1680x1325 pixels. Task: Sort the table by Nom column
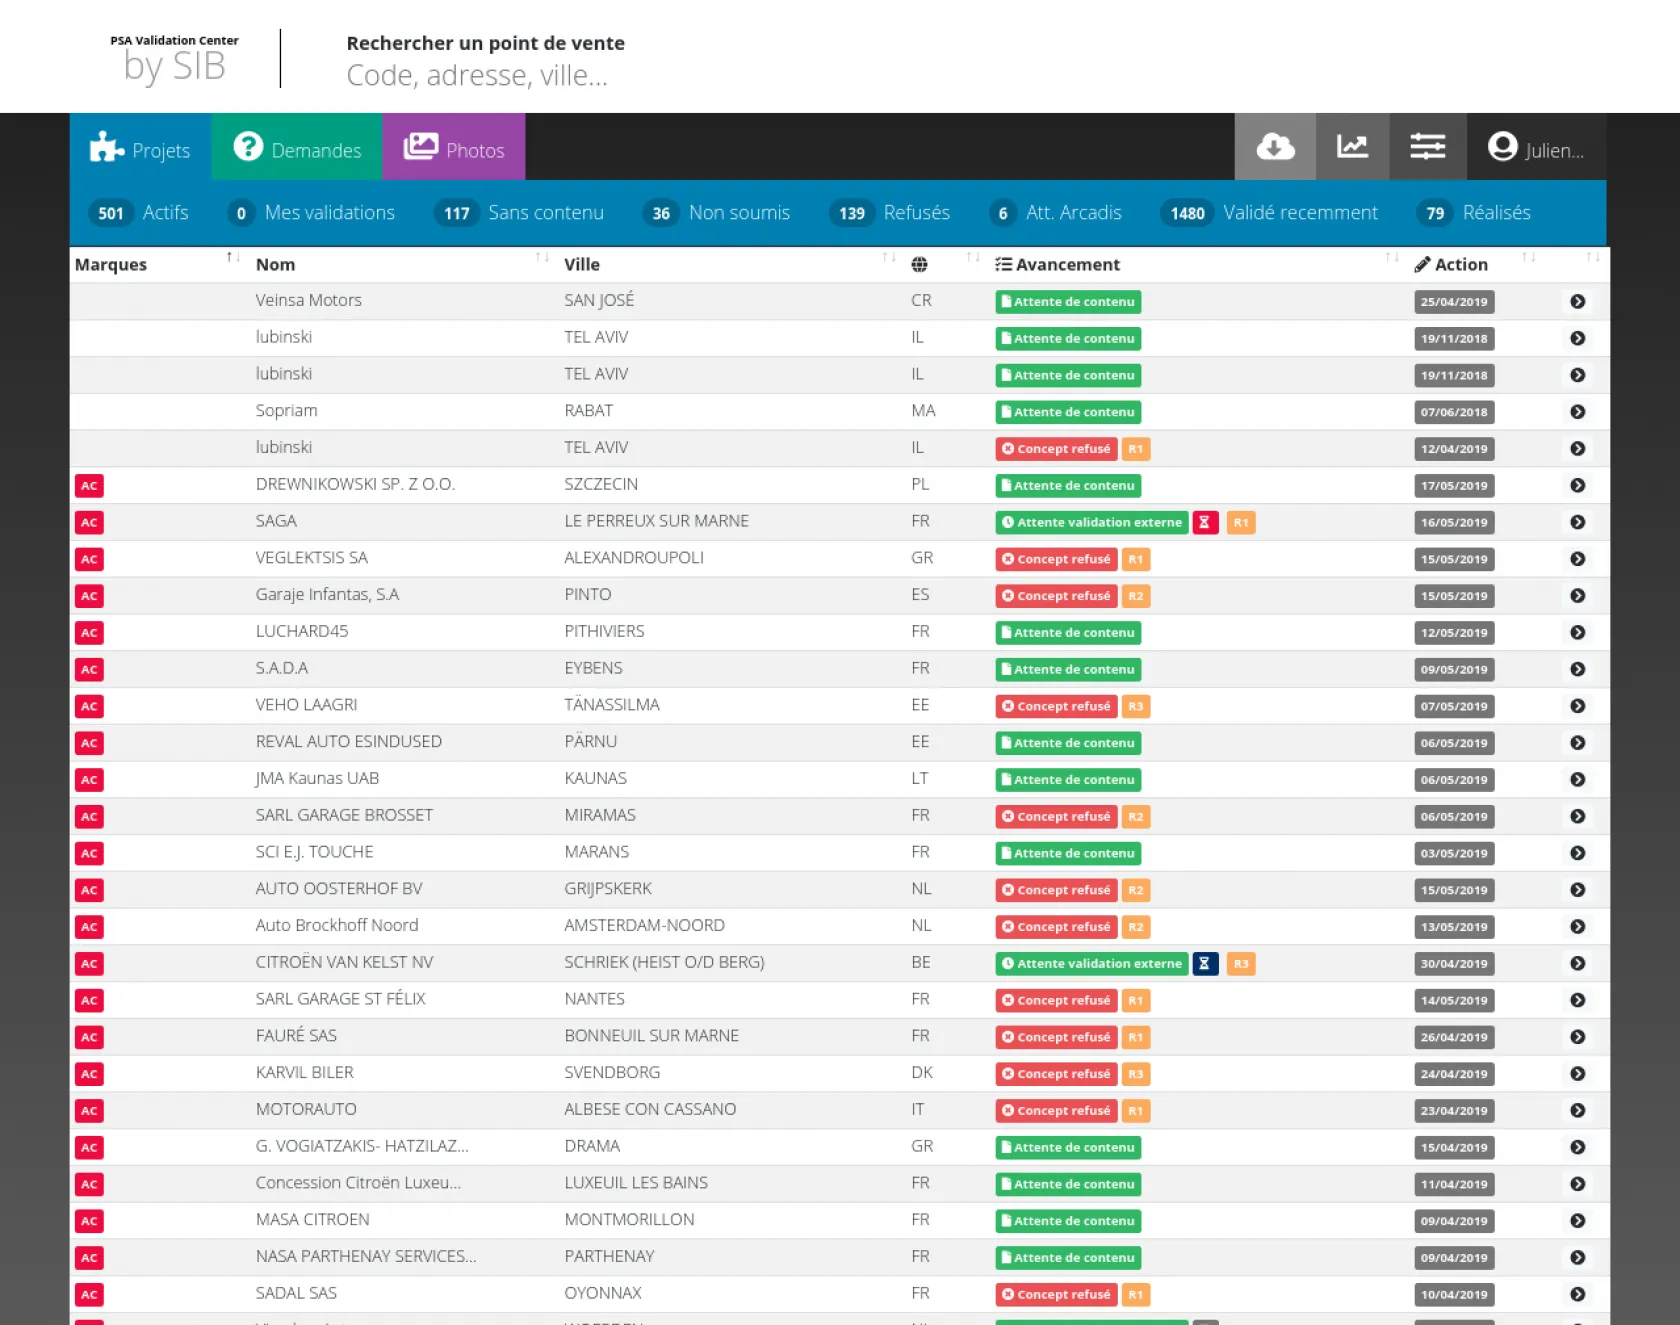tap(542, 258)
